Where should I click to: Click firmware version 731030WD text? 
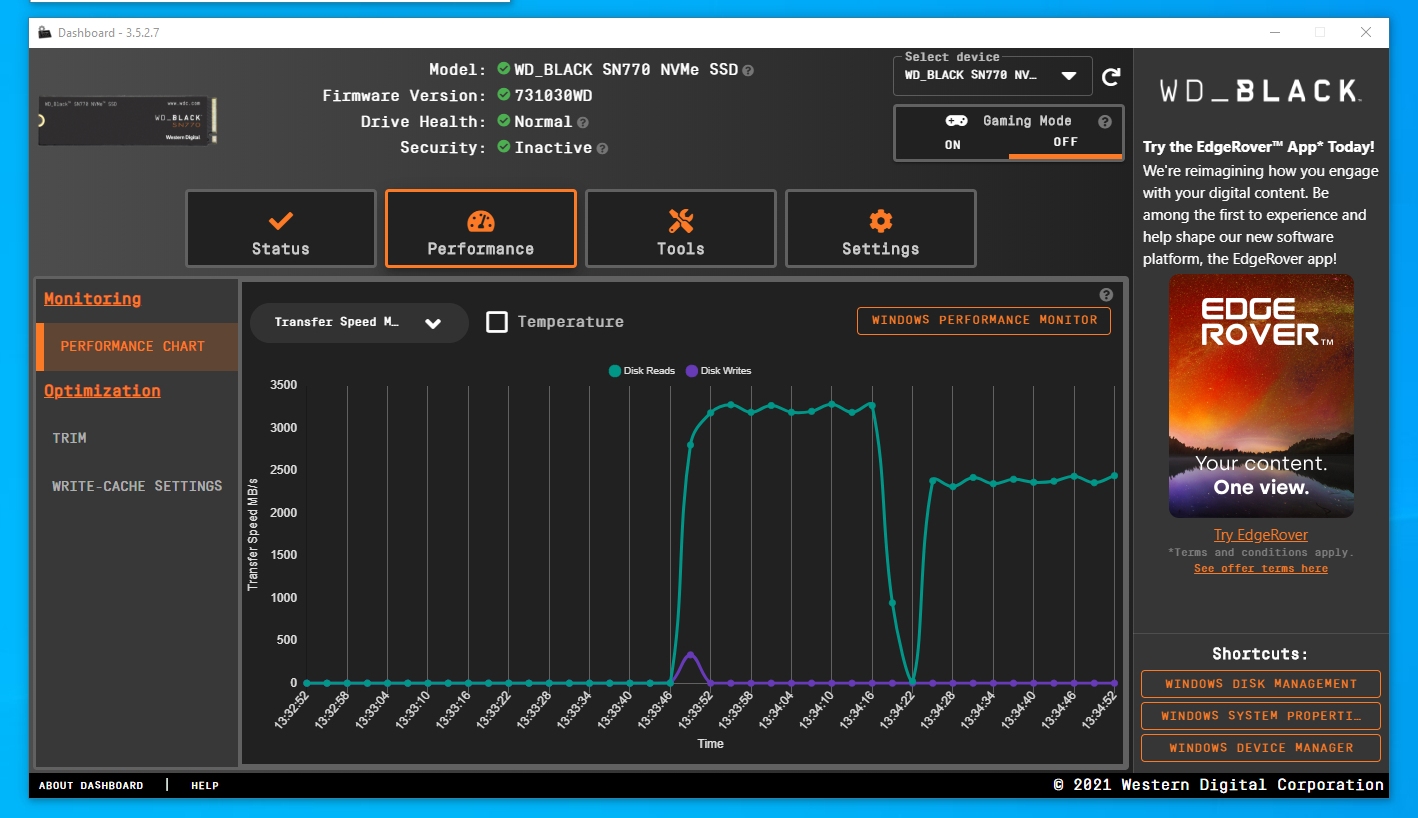pos(553,96)
